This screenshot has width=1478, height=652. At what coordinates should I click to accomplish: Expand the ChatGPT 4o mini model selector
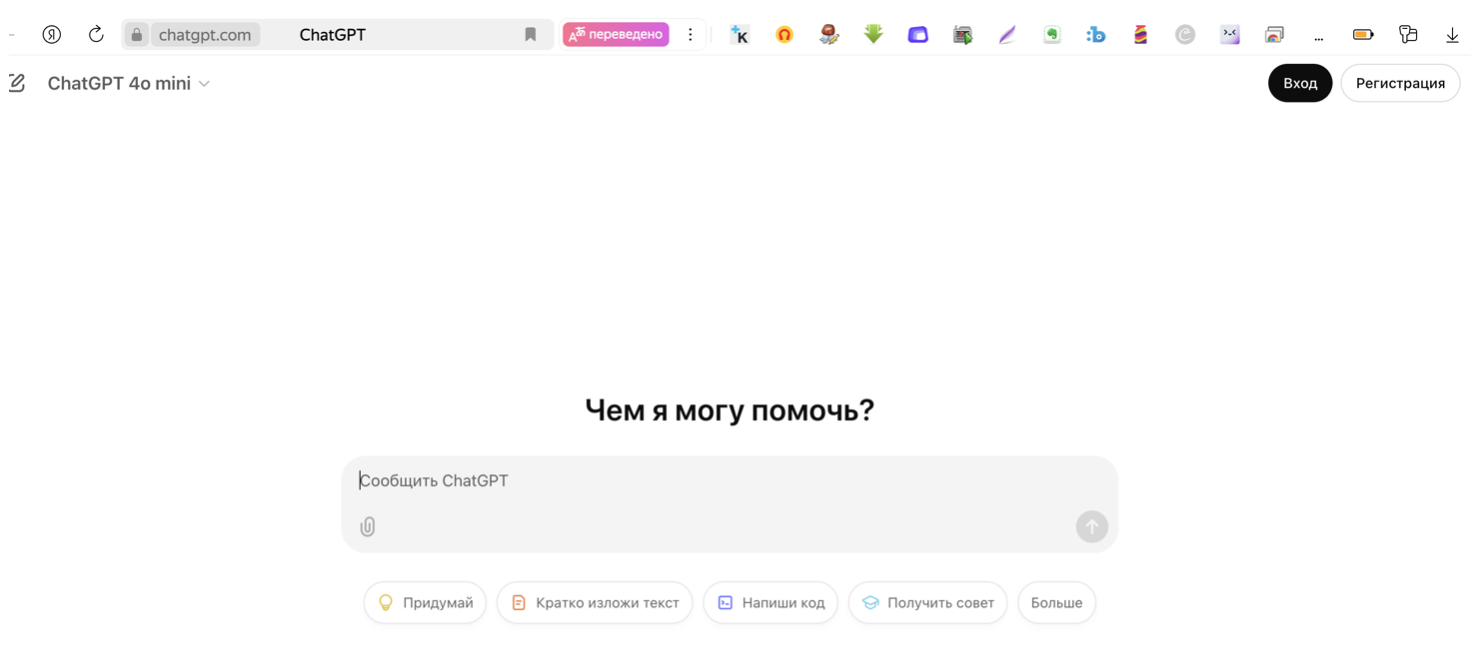coord(128,83)
